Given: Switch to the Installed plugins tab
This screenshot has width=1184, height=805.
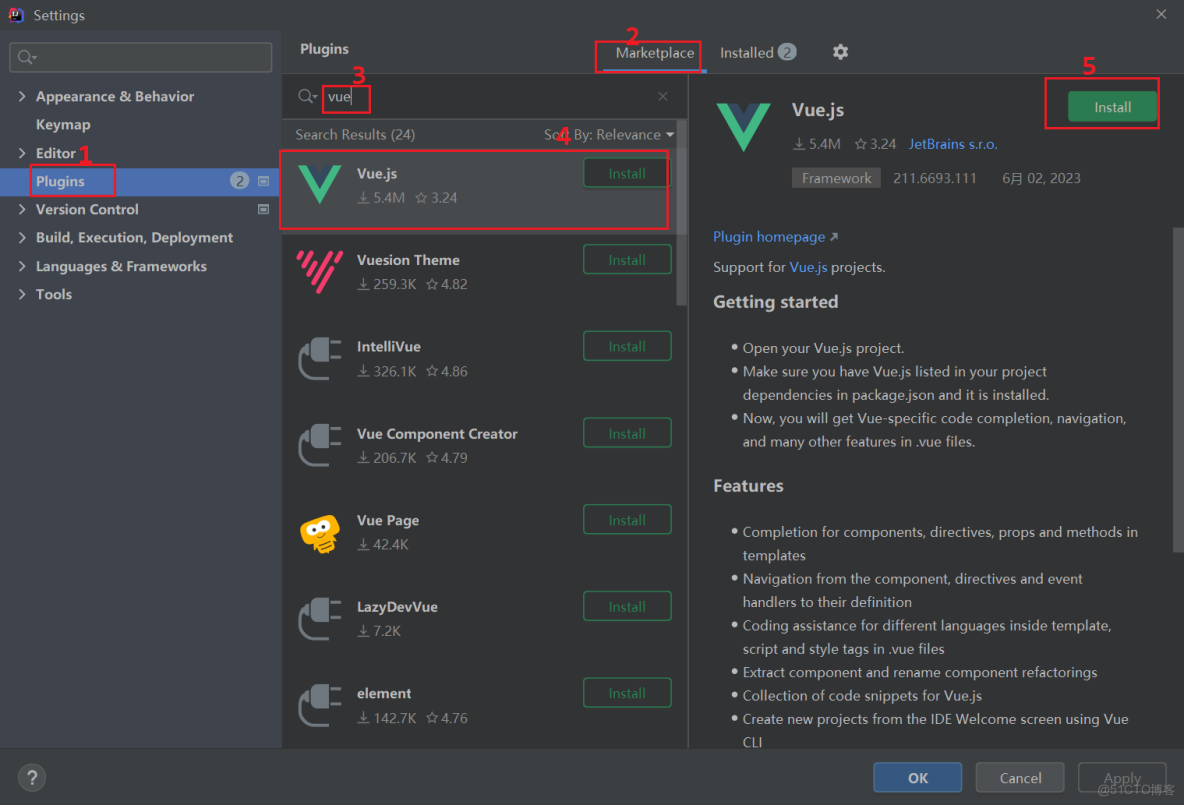Looking at the screenshot, I should [748, 52].
